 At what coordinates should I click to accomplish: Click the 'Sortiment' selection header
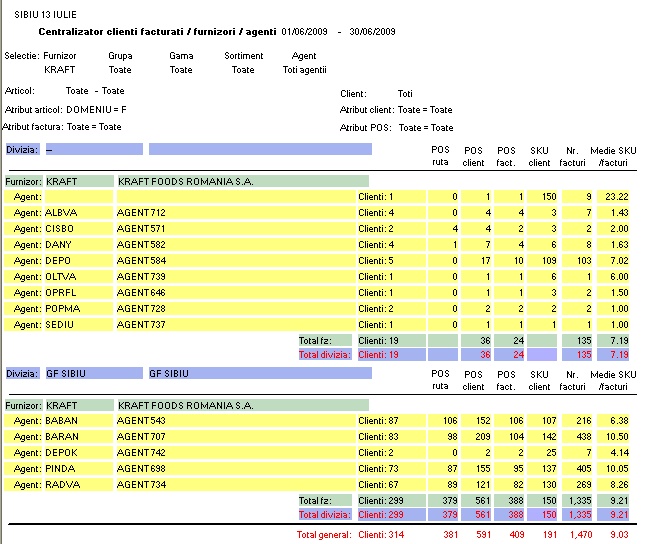click(243, 56)
